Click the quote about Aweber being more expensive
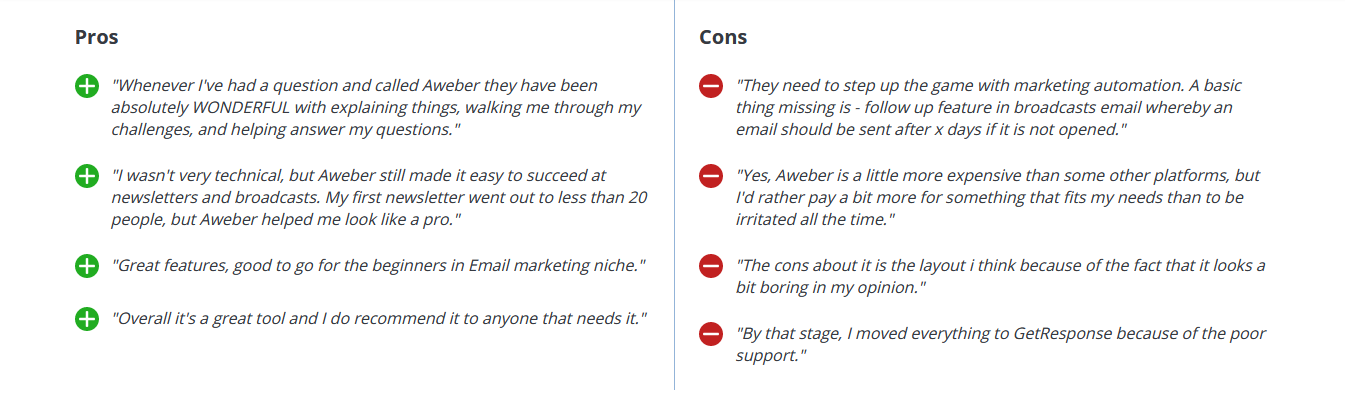 tap(998, 197)
